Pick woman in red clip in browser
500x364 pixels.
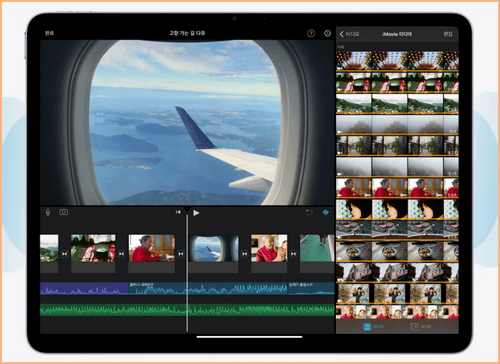(x=397, y=188)
